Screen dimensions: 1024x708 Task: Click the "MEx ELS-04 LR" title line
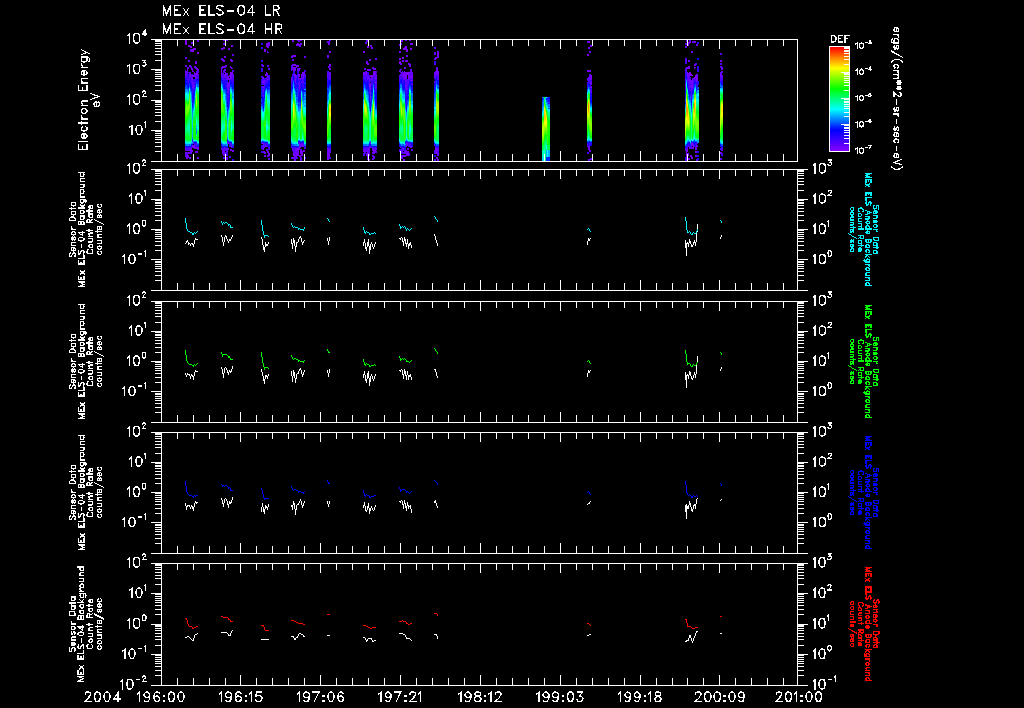[221, 11]
